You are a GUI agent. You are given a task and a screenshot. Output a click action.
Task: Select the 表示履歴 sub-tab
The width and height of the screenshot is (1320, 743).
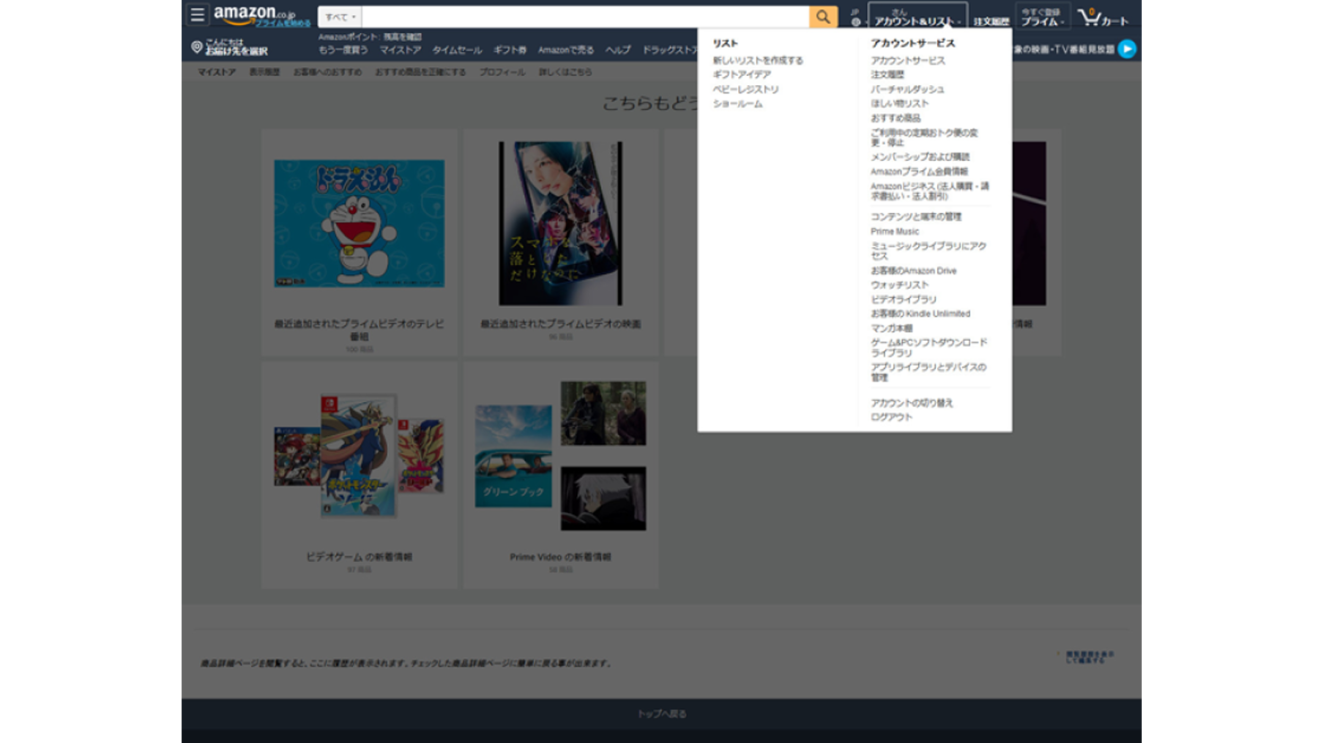265,72
